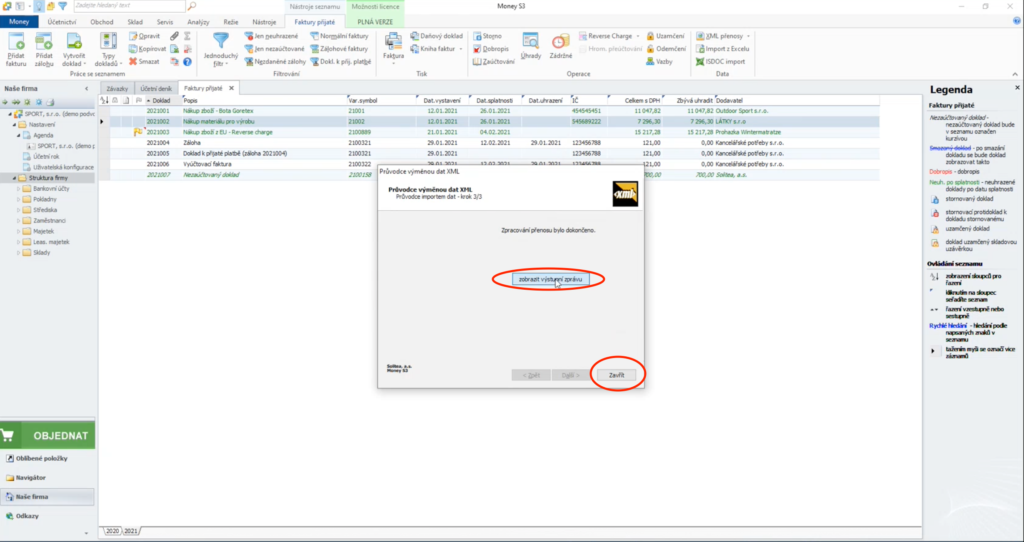Filter by Zálohové faktury
Viewport: 1024px width, 542px height.
click(340, 49)
